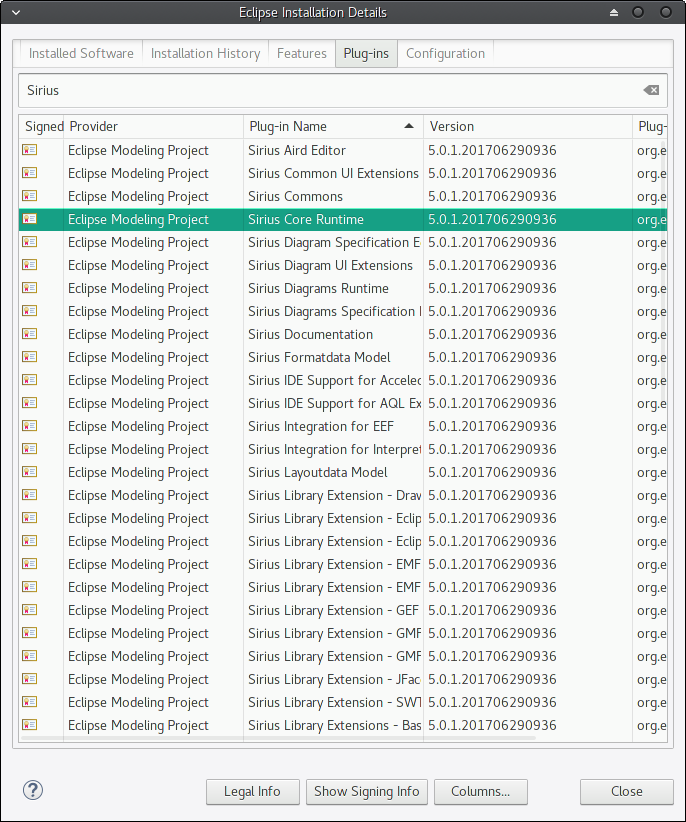Viewport: 686px width, 822px height.
Task: Click the signed icon for Sirius Library Extension - Draw
Action: pyautogui.click(x=29, y=495)
